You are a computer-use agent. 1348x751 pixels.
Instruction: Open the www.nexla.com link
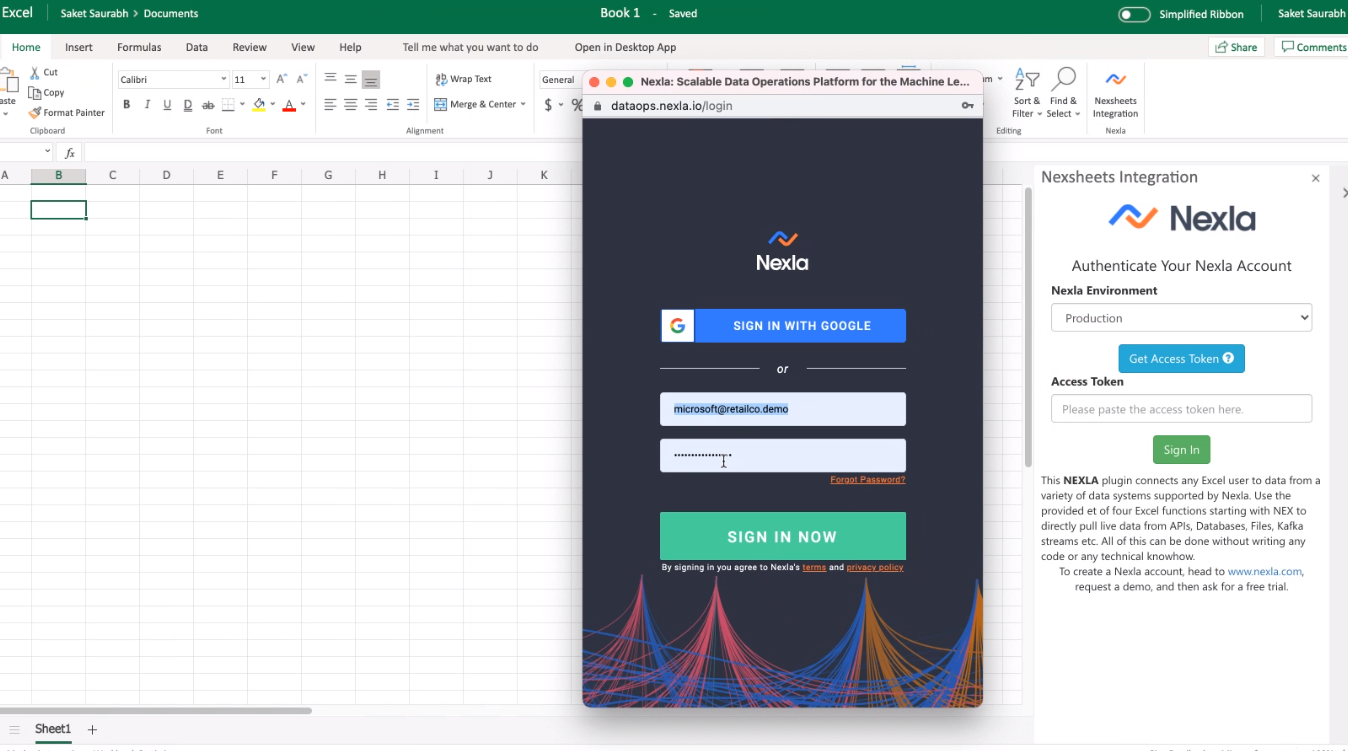pyautogui.click(x=1265, y=572)
